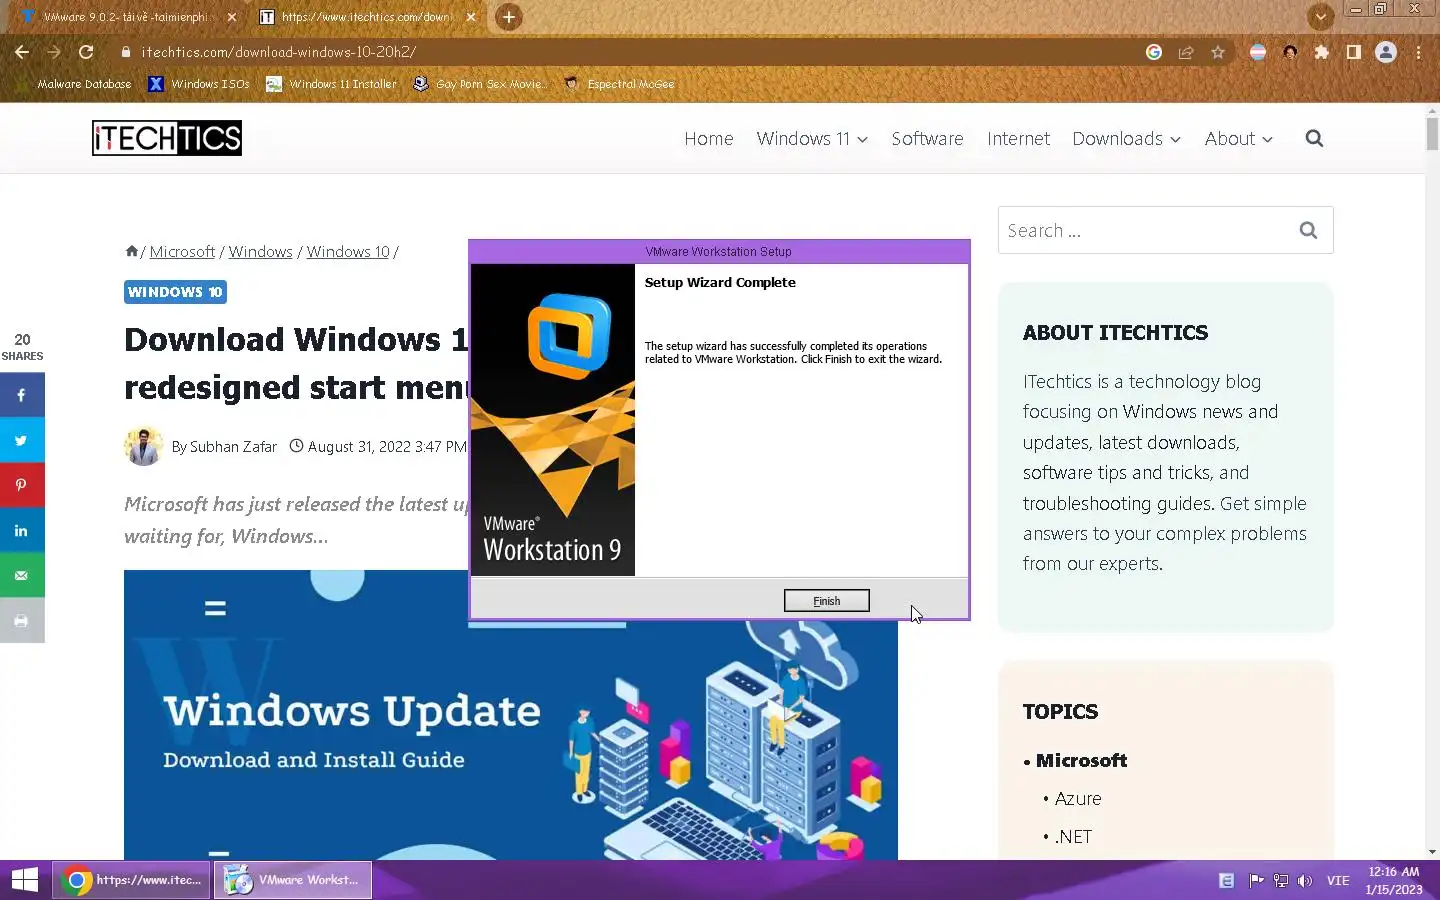Go back in browser history
The image size is (1440, 900).
(22, 52)
